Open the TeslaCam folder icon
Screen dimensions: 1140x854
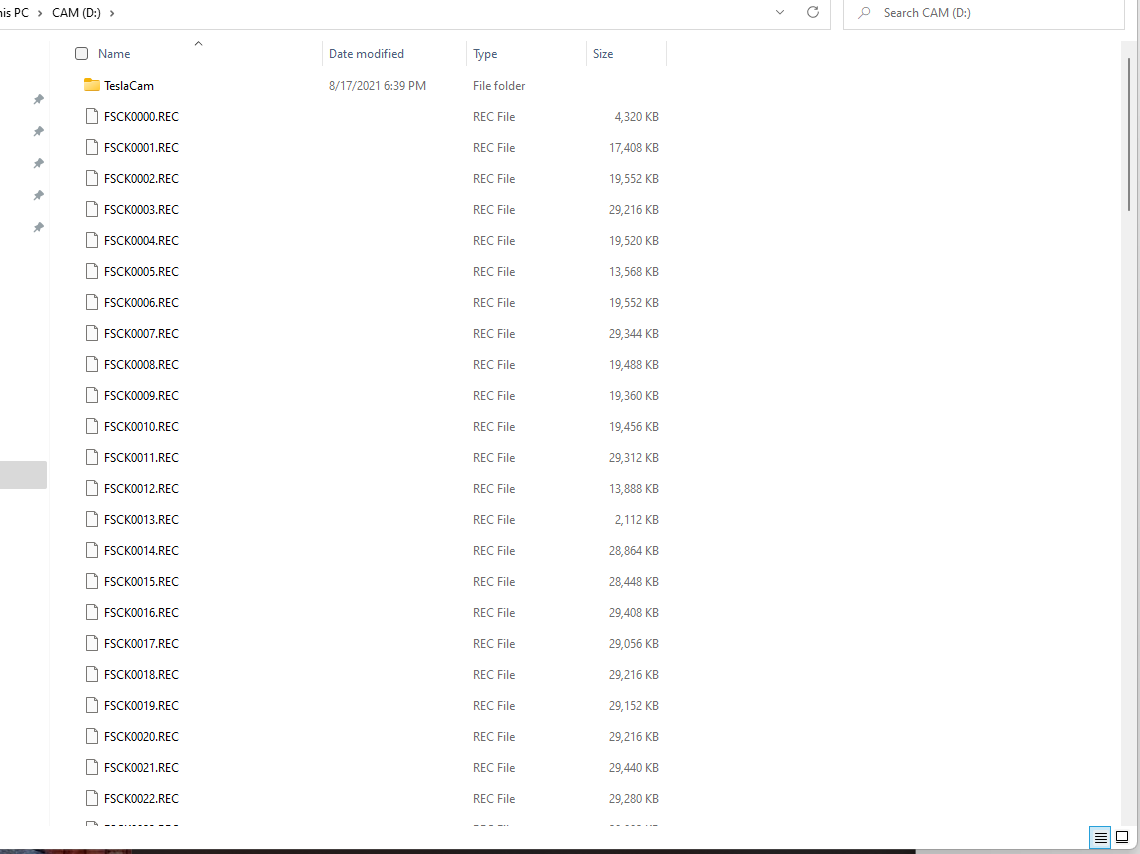(92, 85)
